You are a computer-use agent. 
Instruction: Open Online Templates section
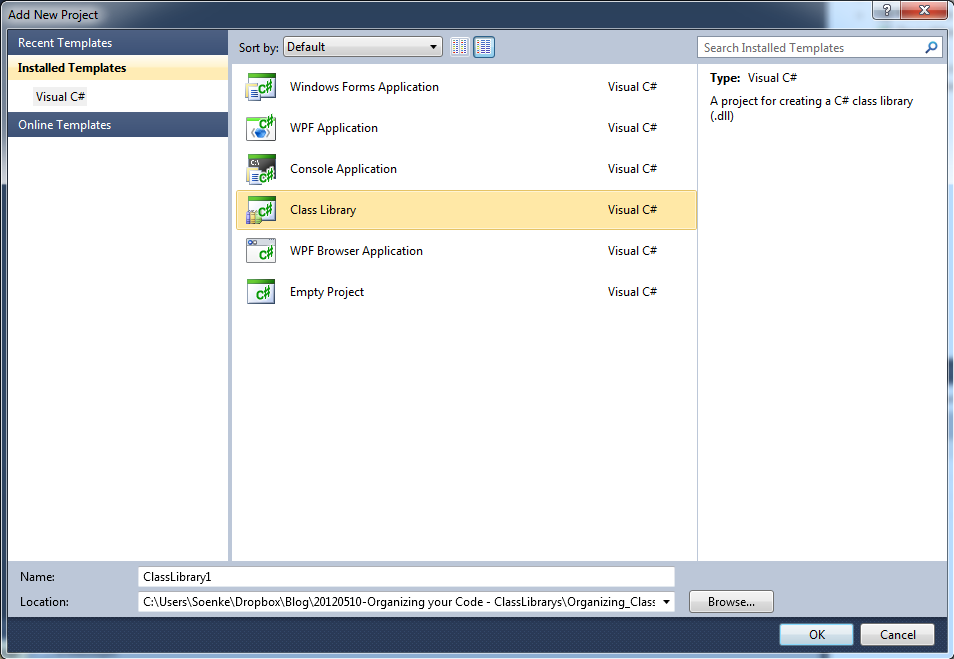118,125
